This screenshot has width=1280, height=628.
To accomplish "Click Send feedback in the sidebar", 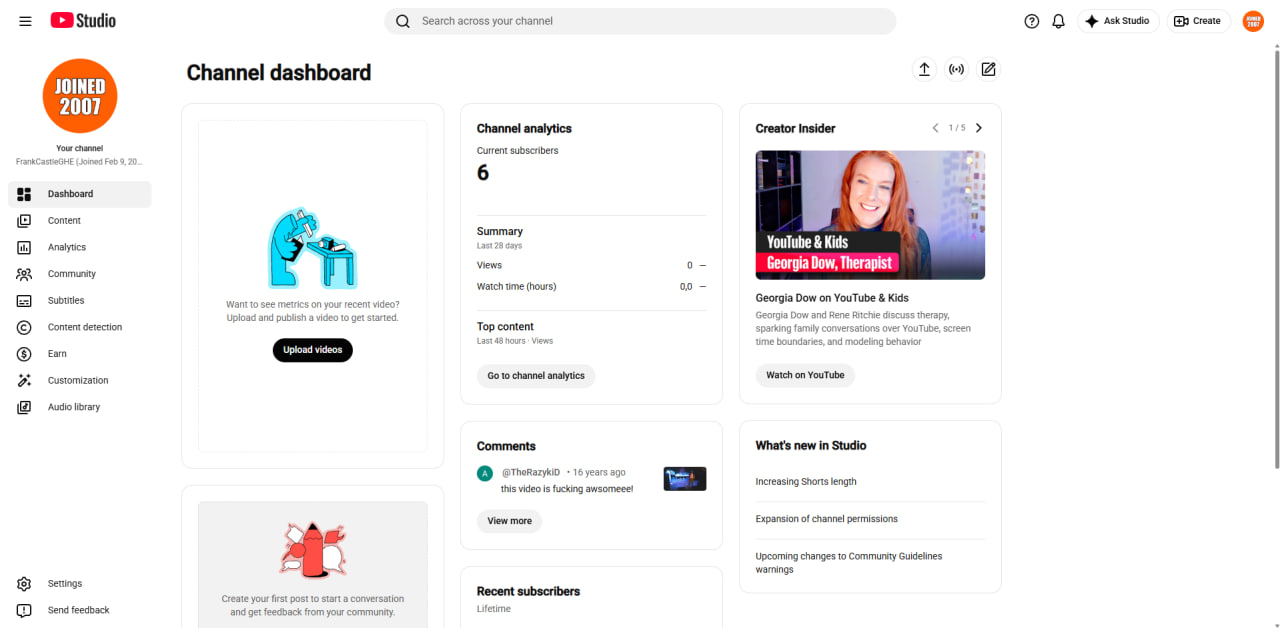I will 80,610.
